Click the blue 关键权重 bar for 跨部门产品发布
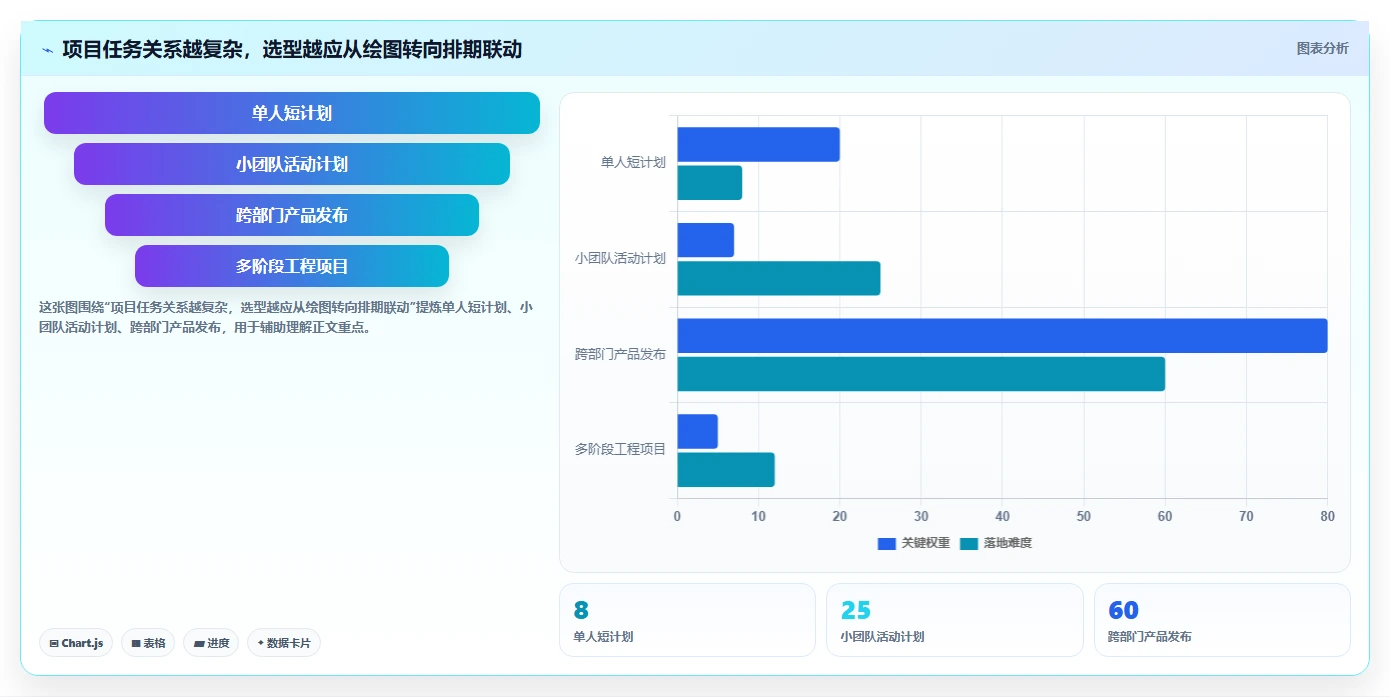The image size is (1390, 697). tap(1002, 336)
